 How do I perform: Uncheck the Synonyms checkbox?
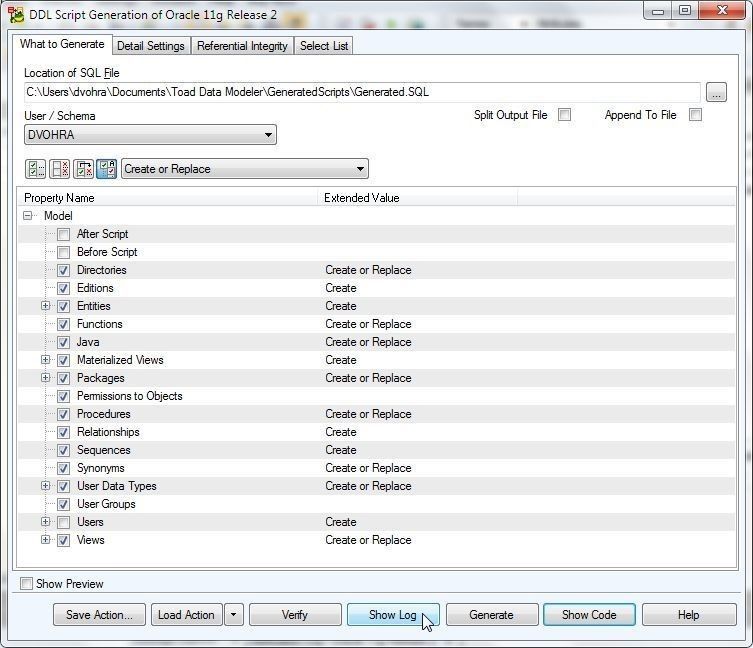coord(63,468)
